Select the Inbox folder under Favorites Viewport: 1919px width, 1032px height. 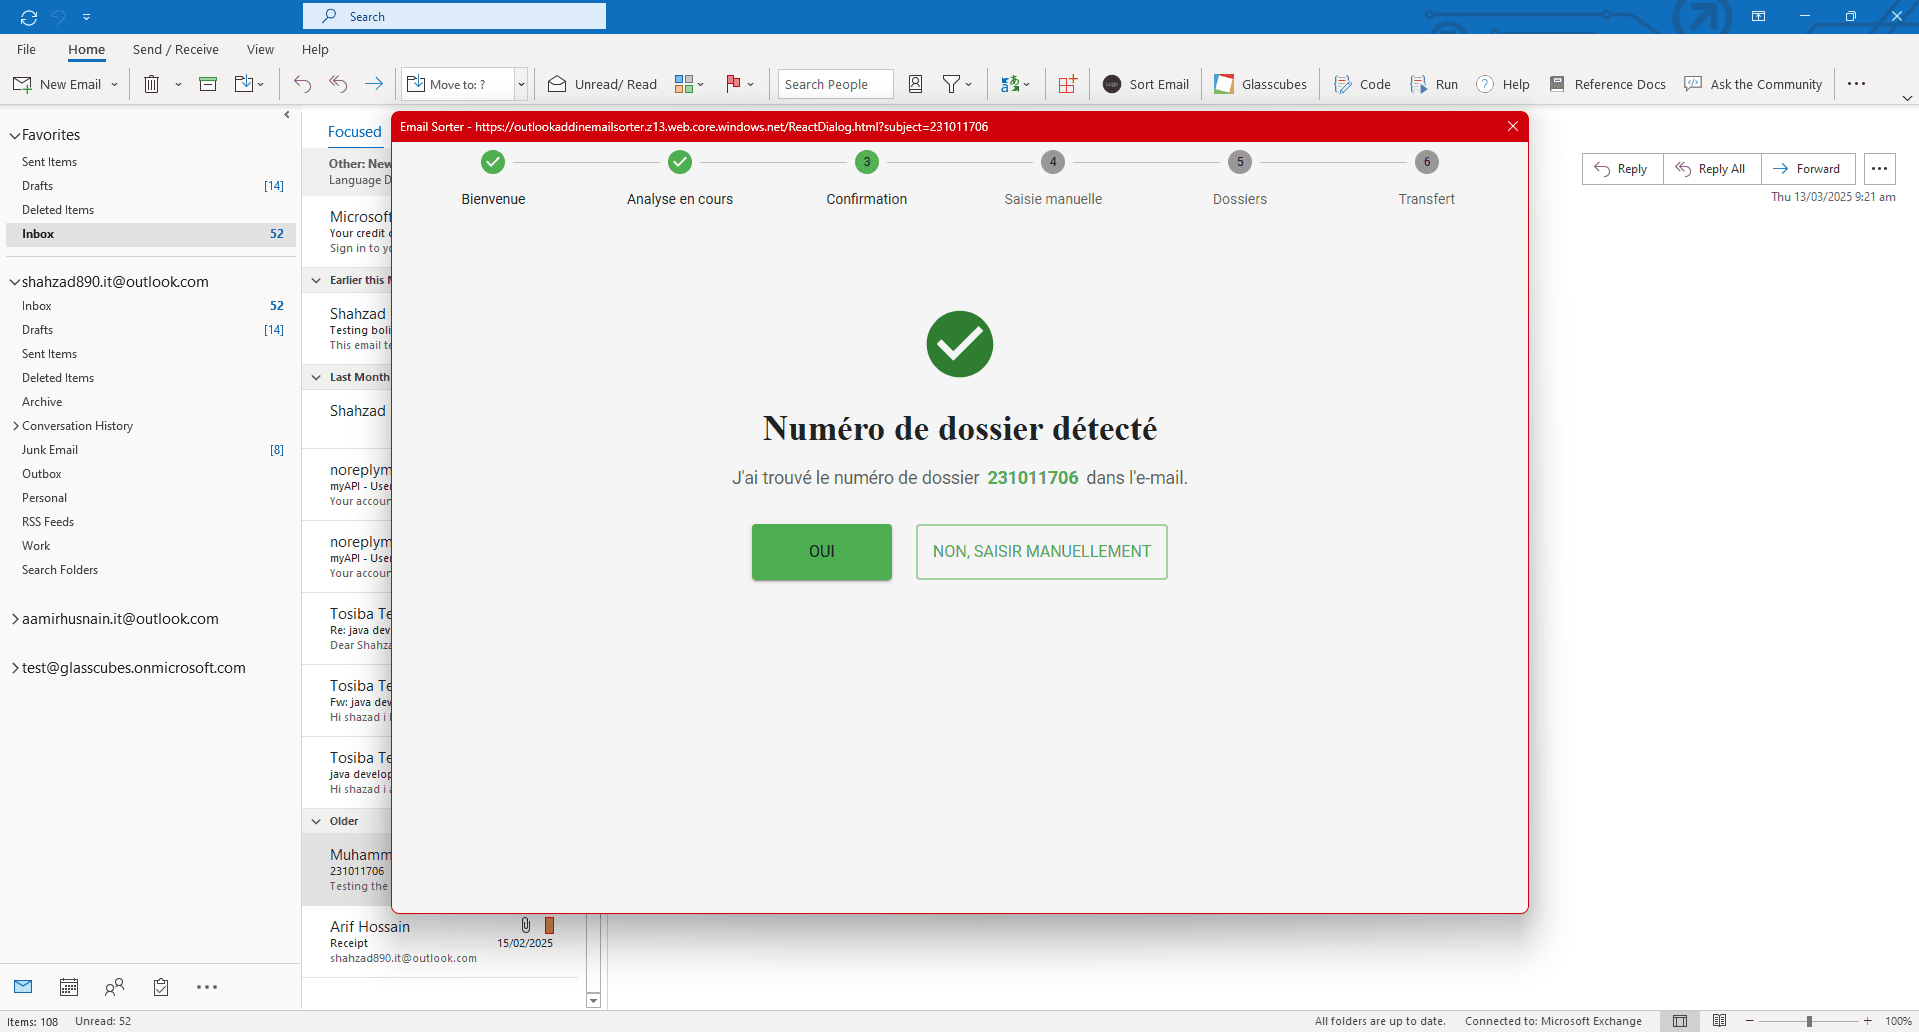tap(151, 234)
